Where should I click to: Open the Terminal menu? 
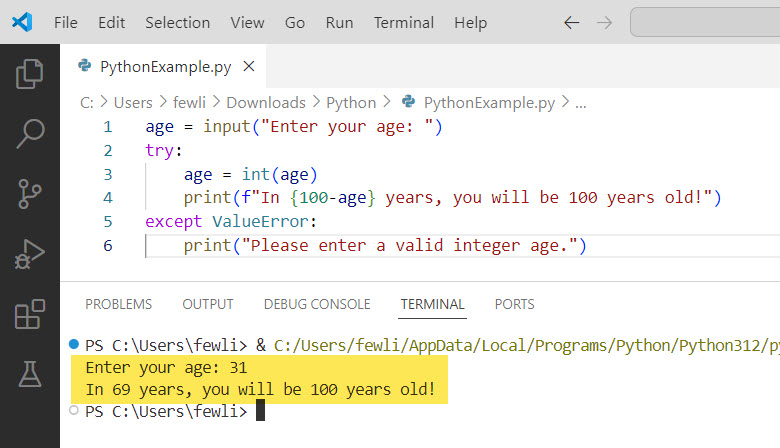404,22
